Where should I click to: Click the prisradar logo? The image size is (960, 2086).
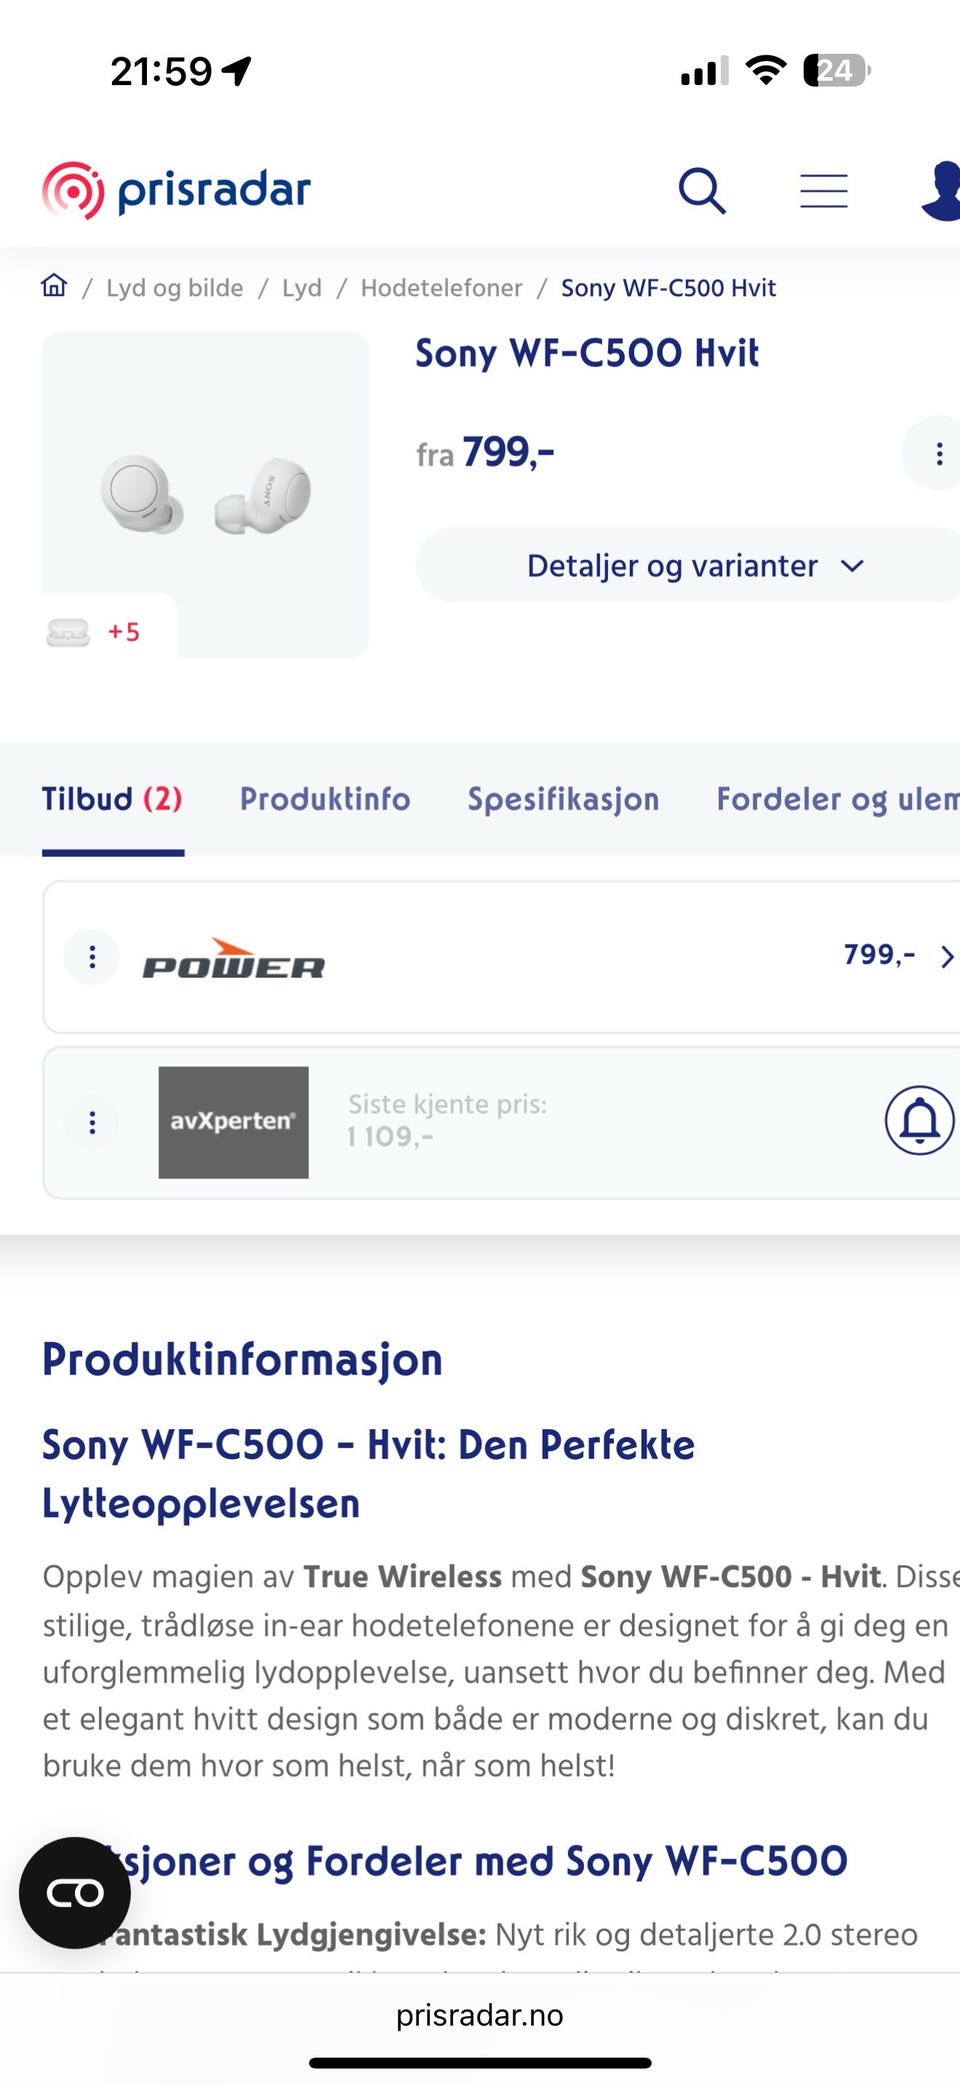point(176,190)
